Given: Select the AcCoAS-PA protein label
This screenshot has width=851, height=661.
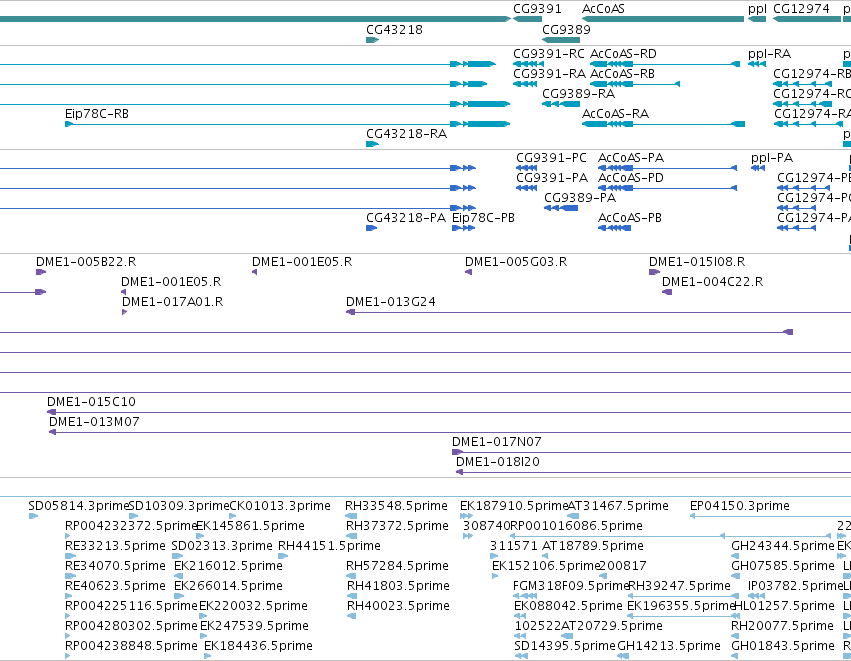Looking at the screenshot, I should (x=631, y=157).
